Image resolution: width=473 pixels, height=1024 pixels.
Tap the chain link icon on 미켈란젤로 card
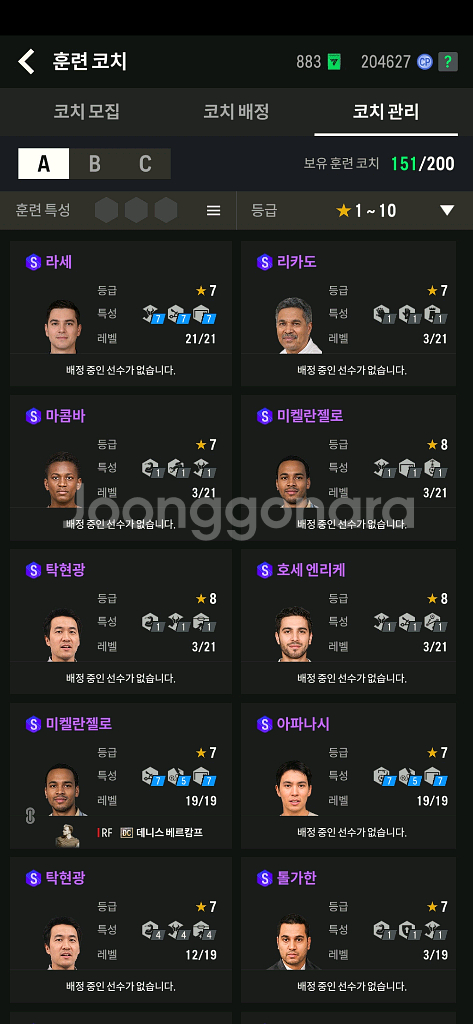pos(30,816)
